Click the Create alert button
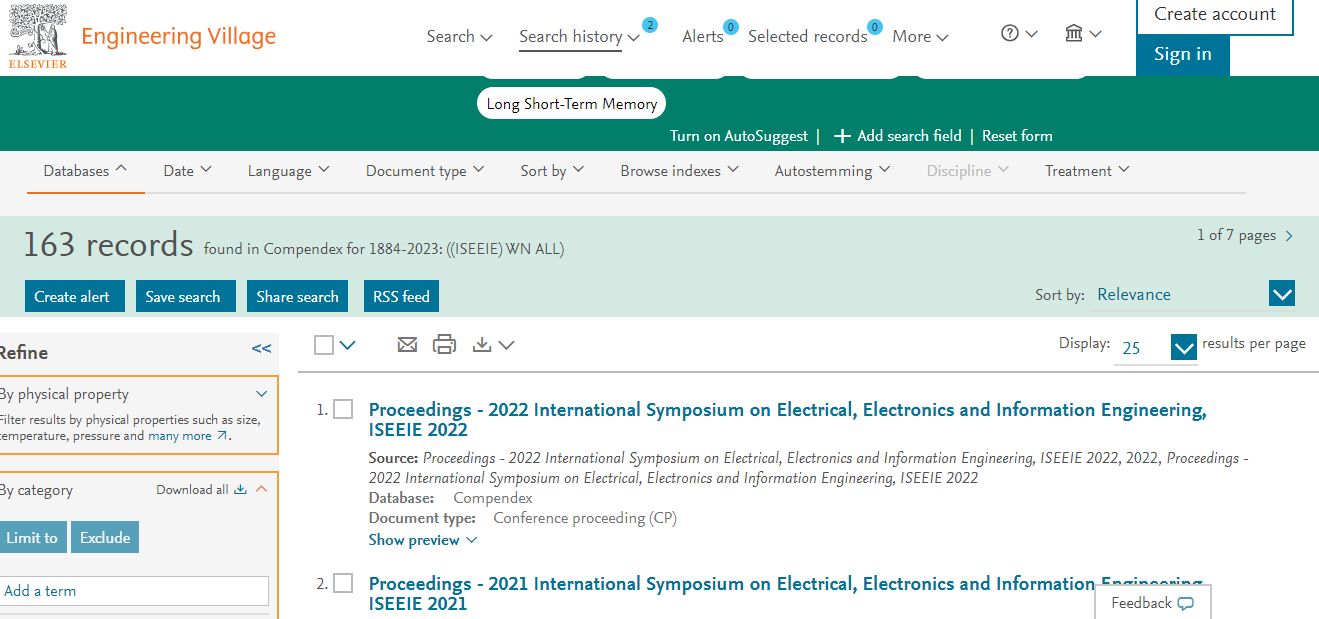 click(x=72, y=296)
